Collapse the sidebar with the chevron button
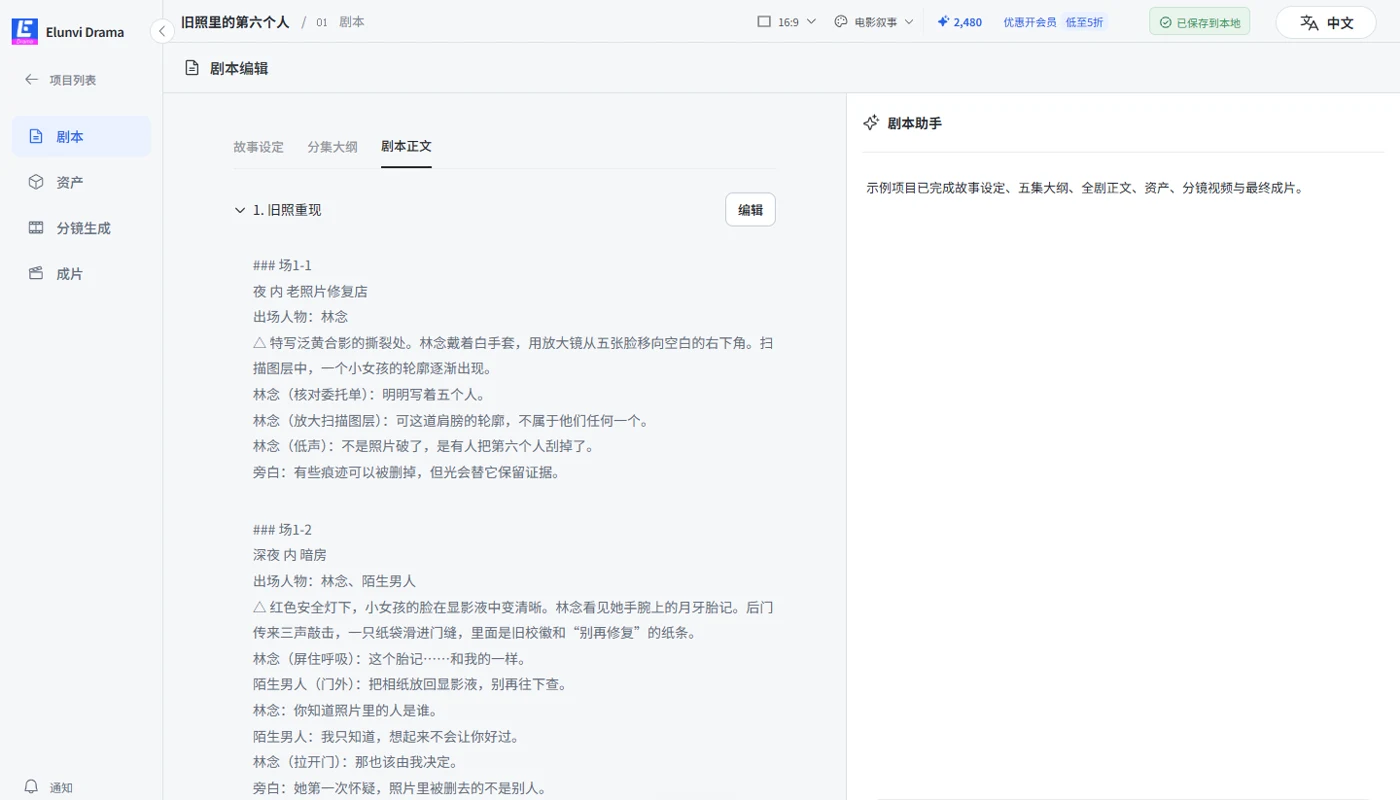 pos(162,31)
